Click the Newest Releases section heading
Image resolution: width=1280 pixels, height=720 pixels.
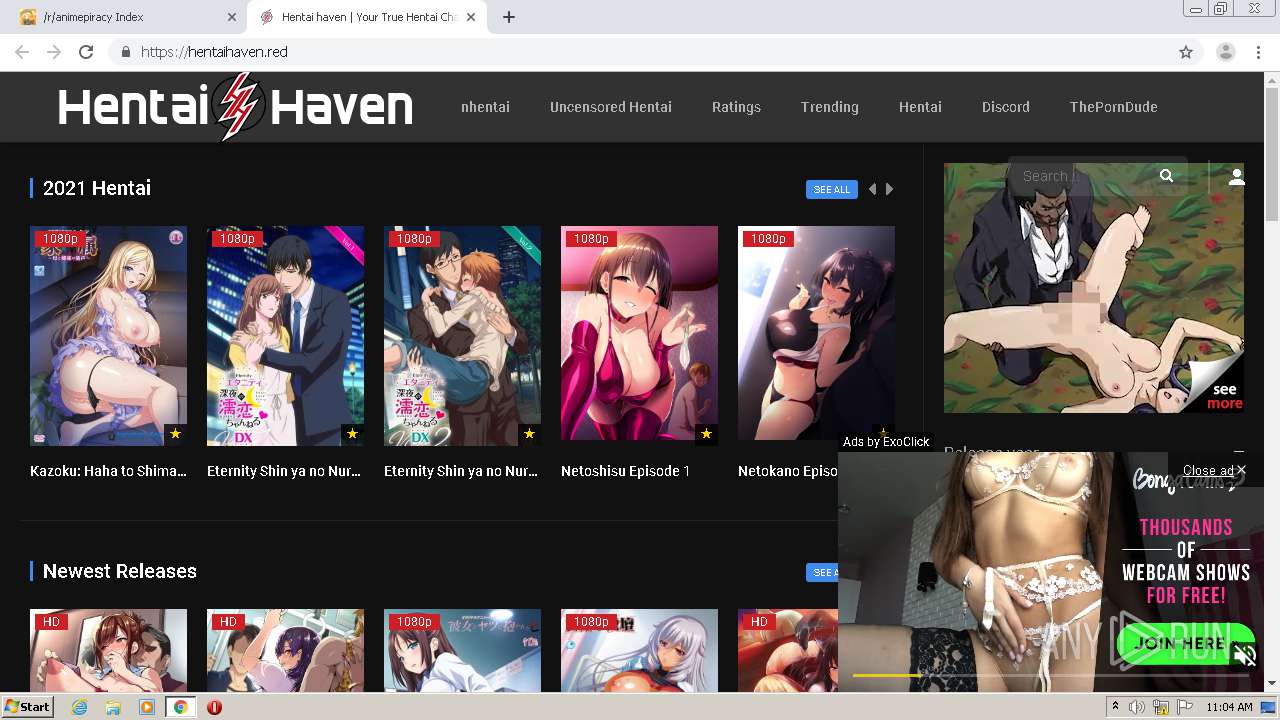[120, 571]
